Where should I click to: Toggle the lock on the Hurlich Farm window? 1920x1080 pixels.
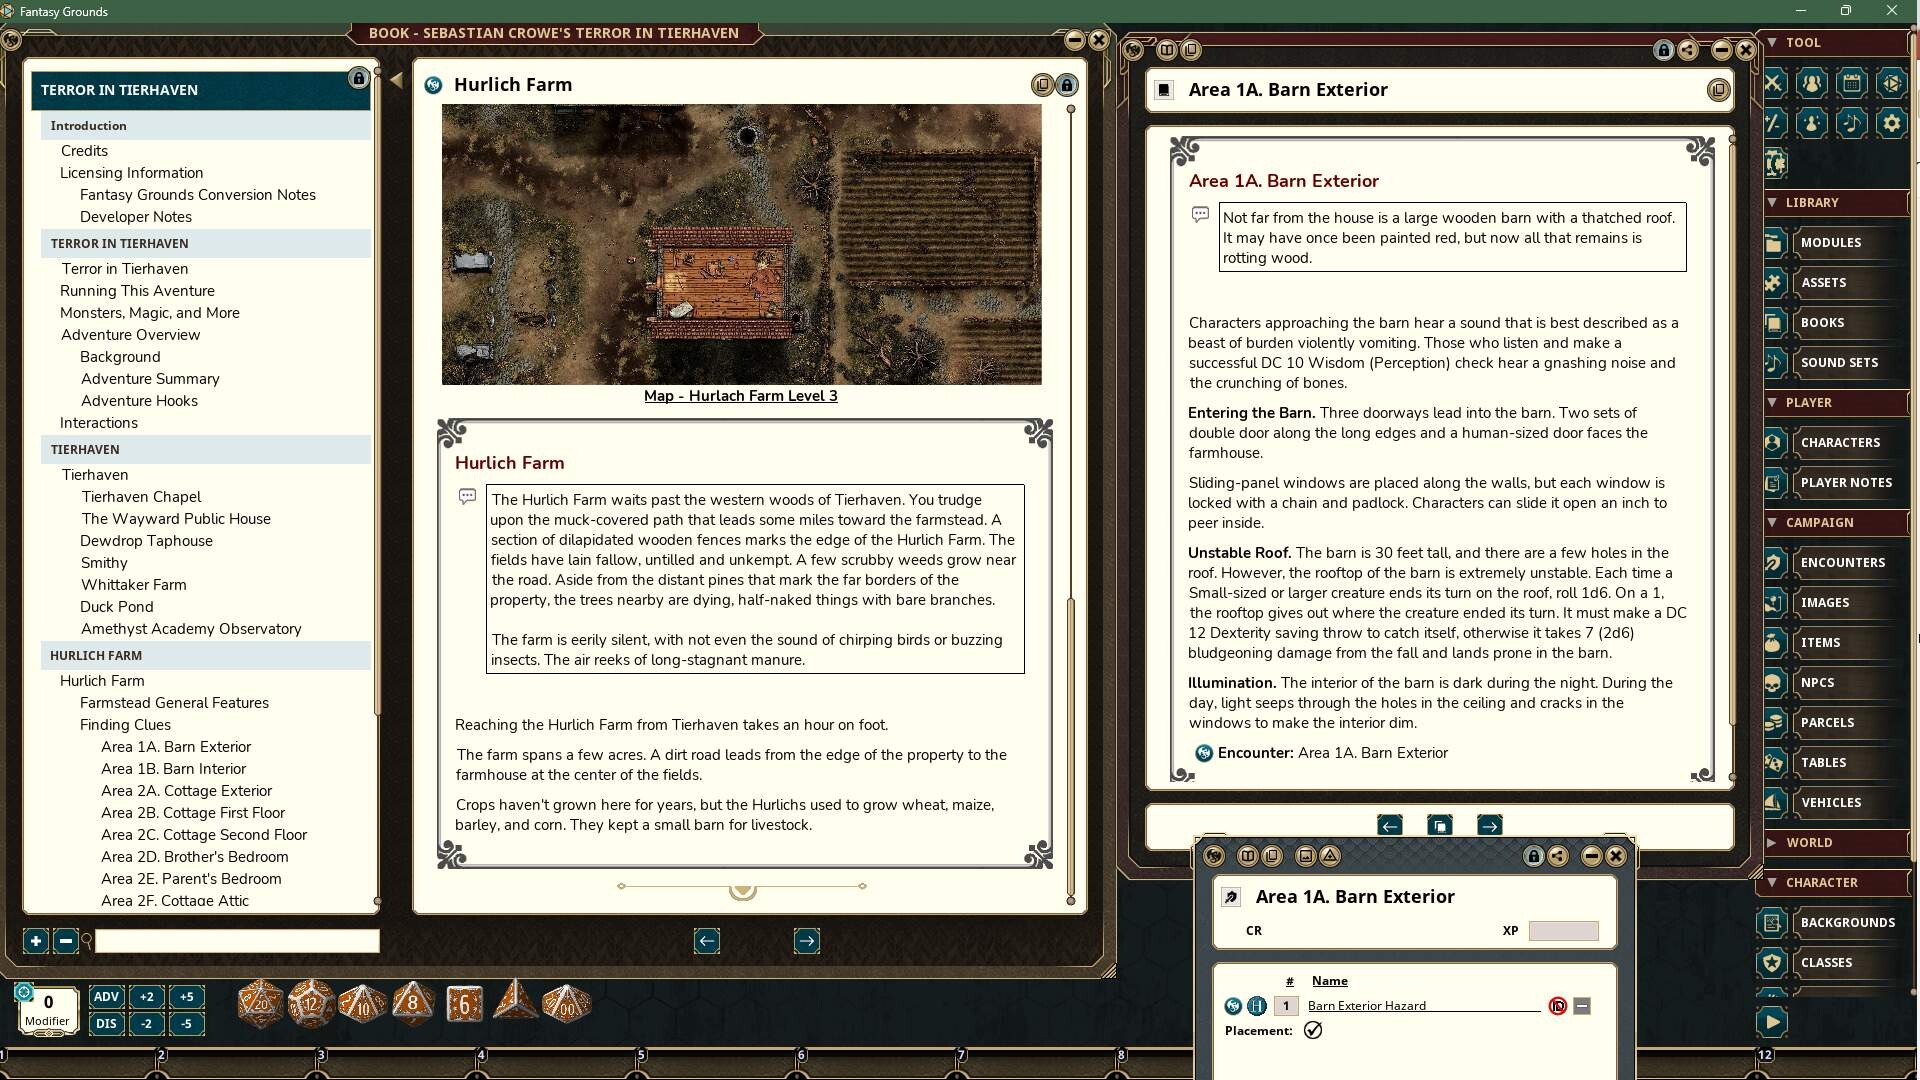[x=1066, y=85]
